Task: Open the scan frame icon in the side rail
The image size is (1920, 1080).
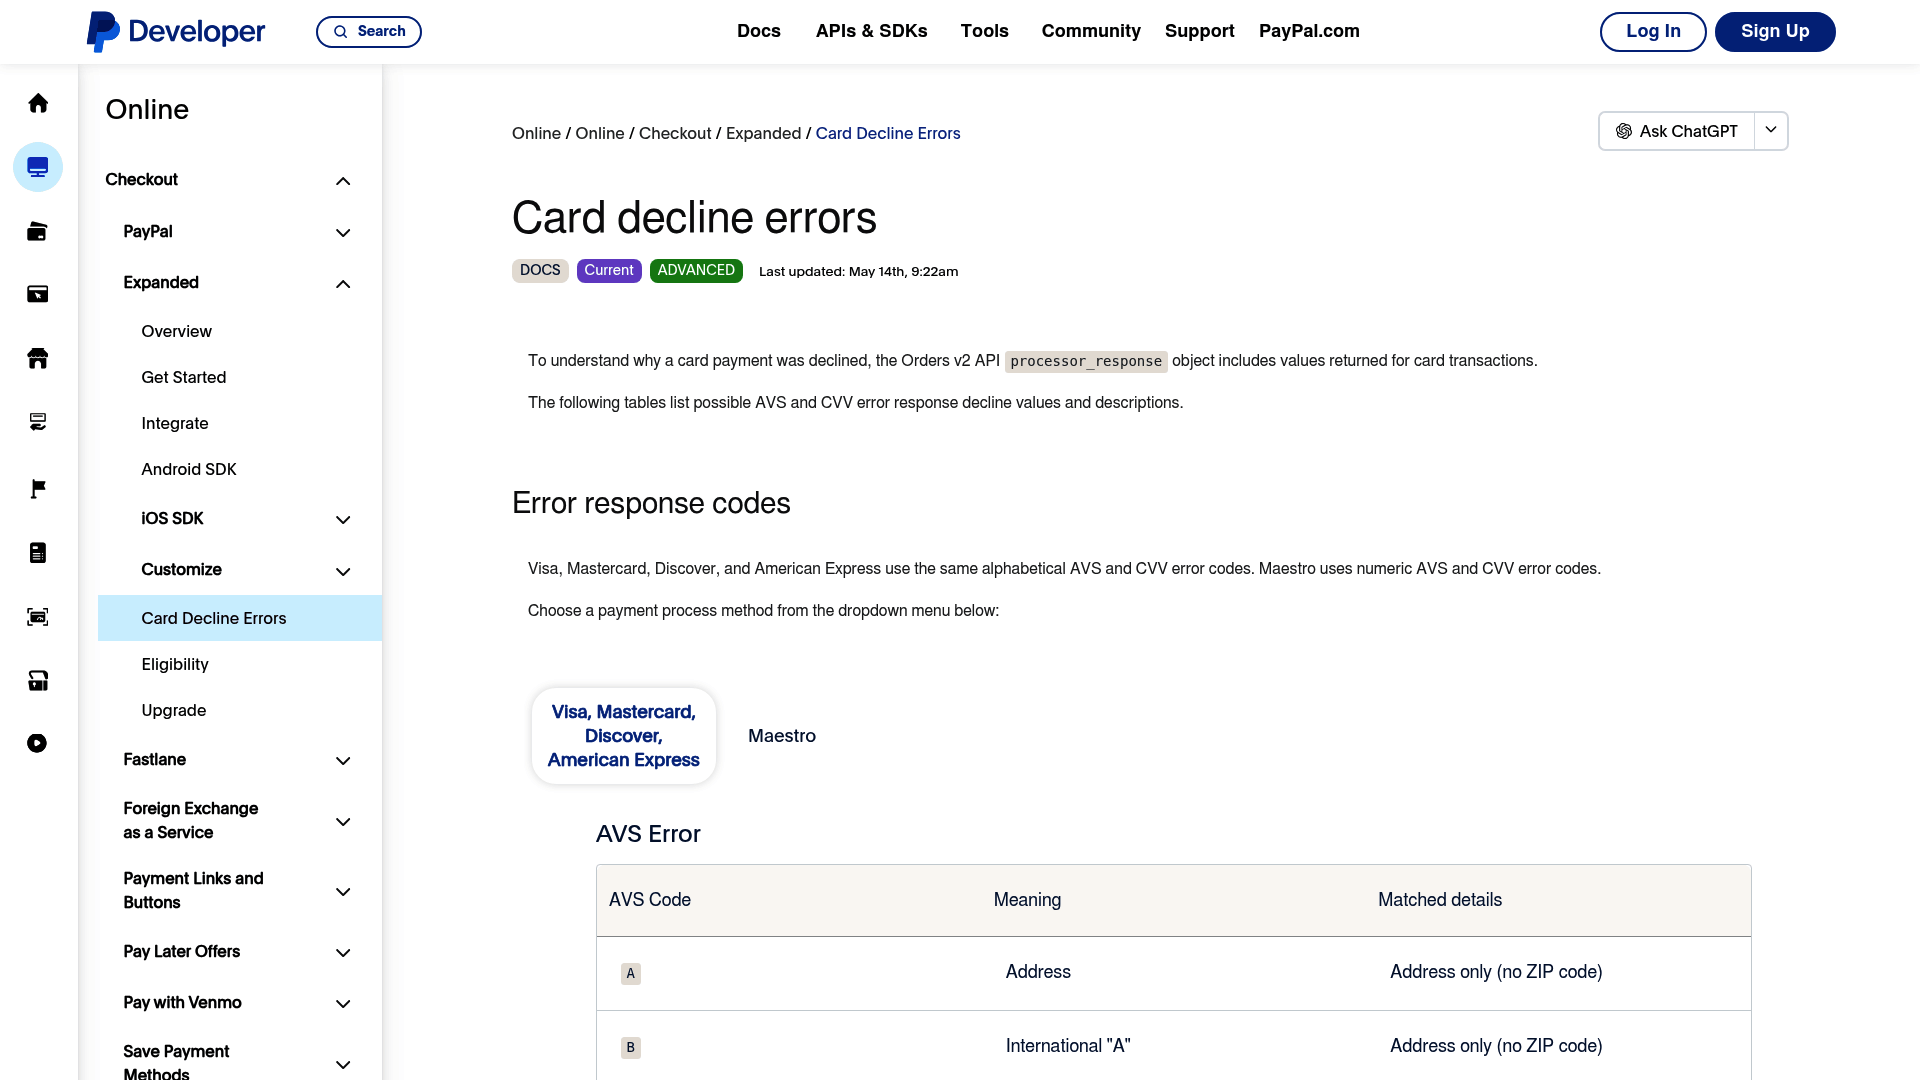Action: coord(38,617)
